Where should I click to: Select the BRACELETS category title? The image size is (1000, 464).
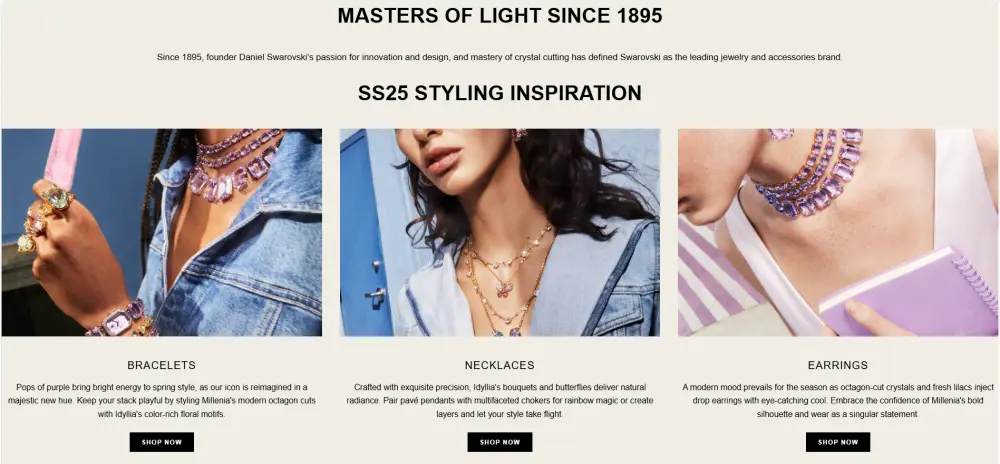161,365
